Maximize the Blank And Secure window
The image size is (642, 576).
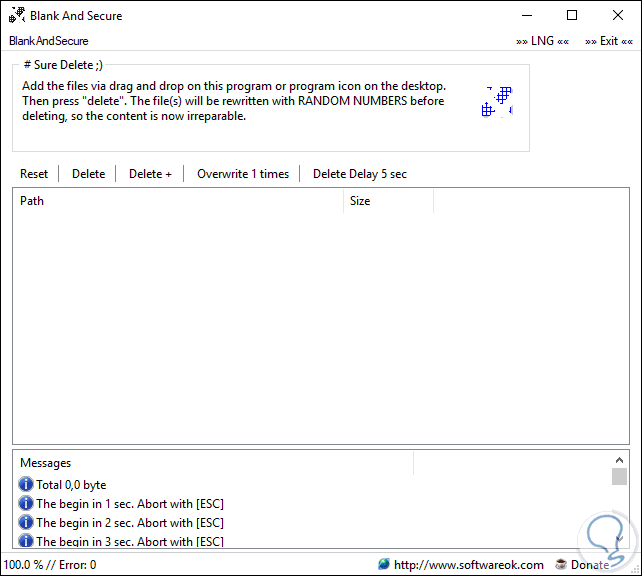tap(572, 16)
